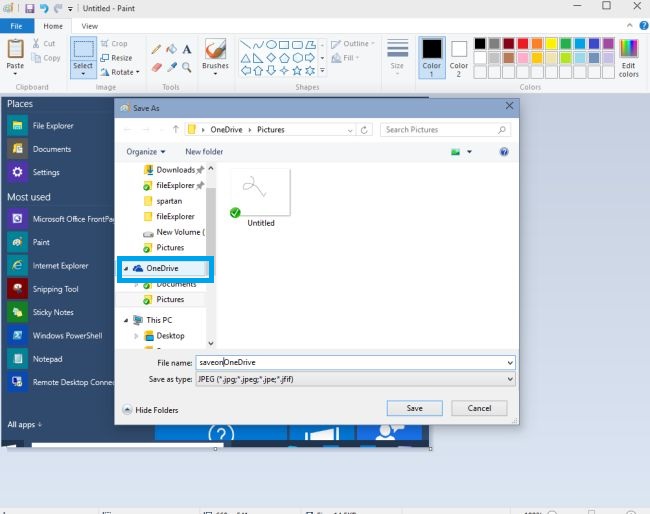Pick the red color swatch

523,44
